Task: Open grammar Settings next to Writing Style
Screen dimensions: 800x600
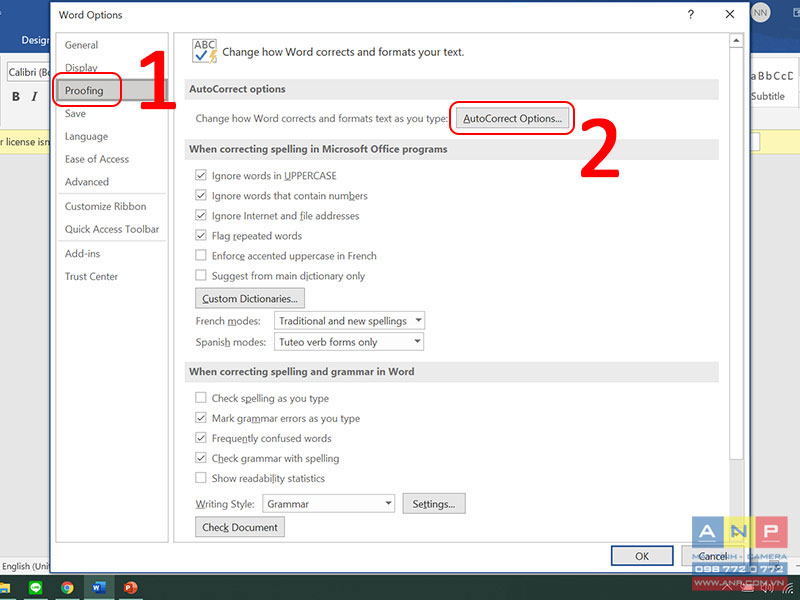Action: coord(434,504)
